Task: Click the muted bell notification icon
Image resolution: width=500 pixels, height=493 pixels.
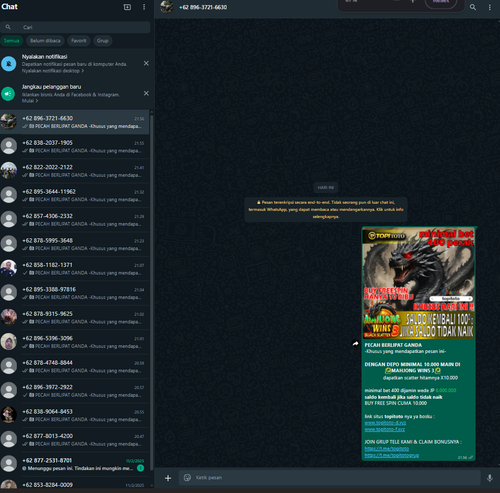Action: pyautogui.click(x=9, y=63)
